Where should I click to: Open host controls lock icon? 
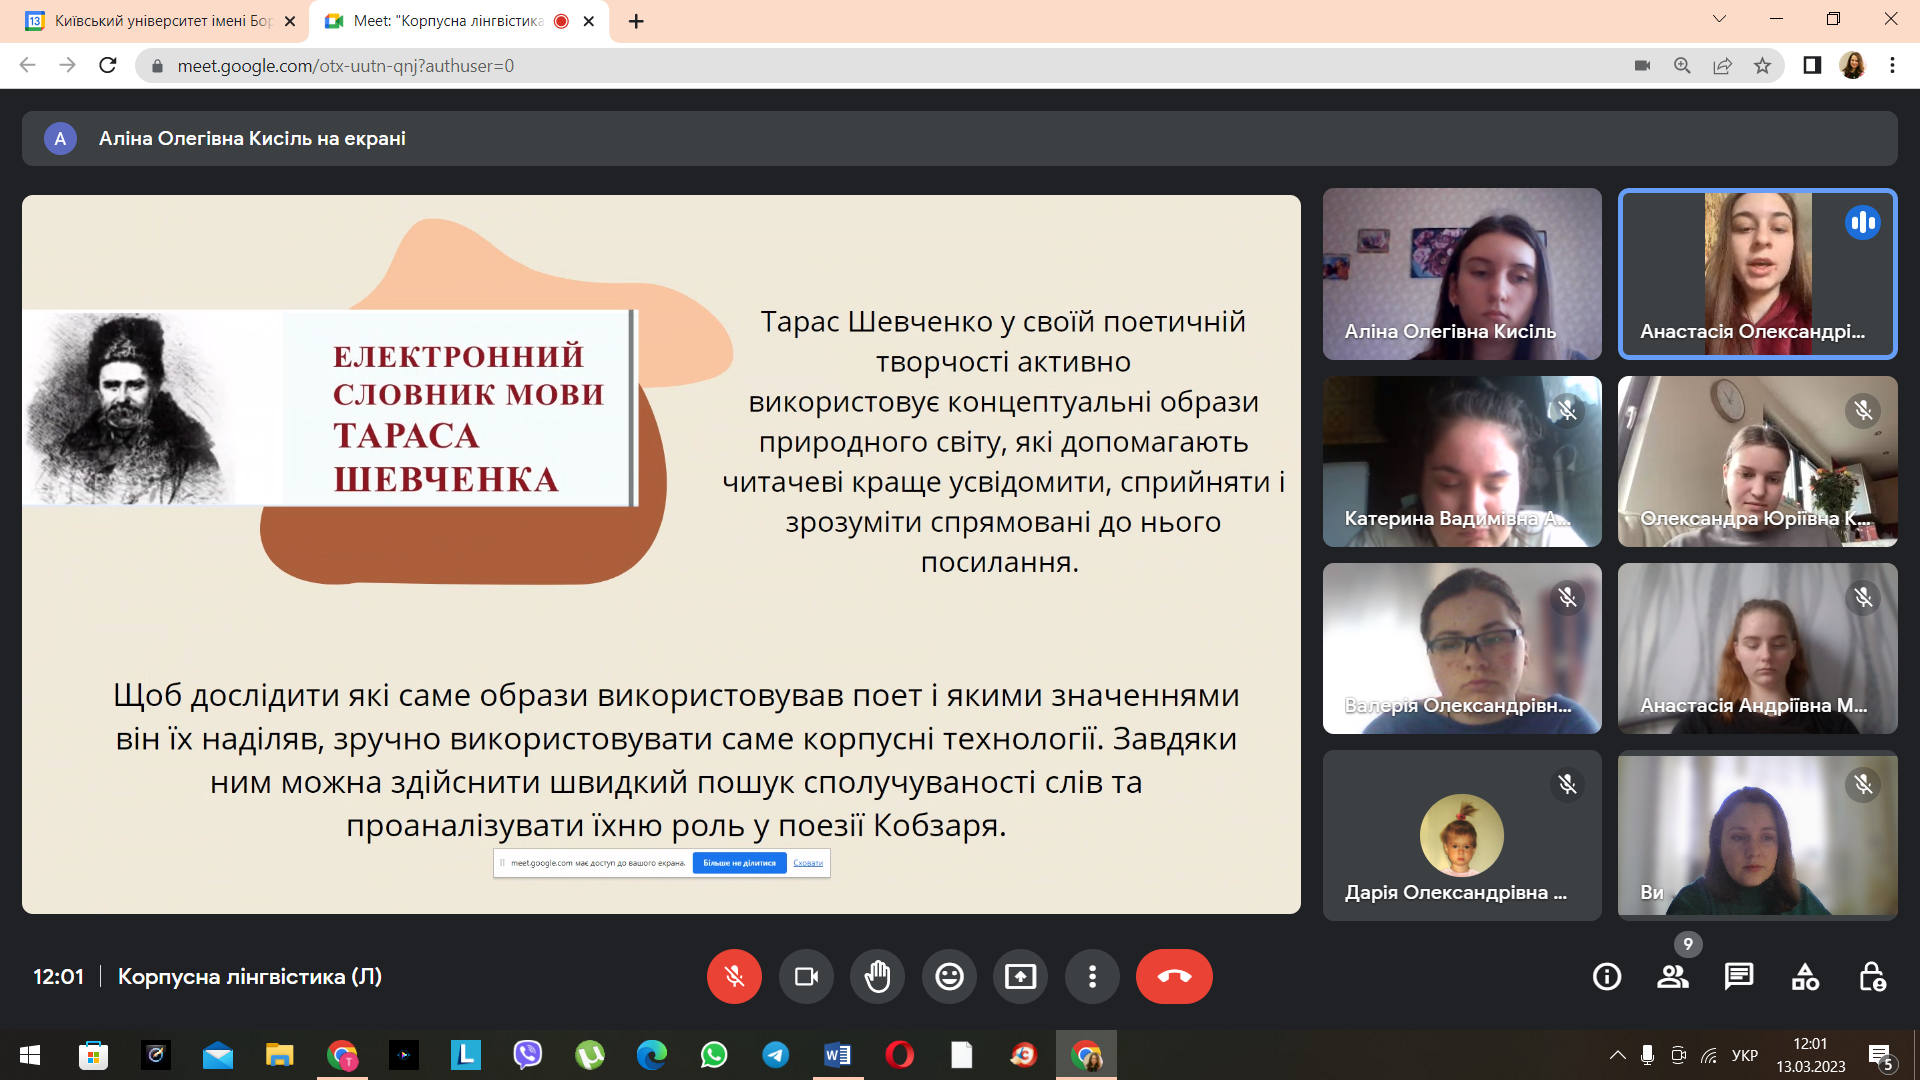pos(1872,976)
